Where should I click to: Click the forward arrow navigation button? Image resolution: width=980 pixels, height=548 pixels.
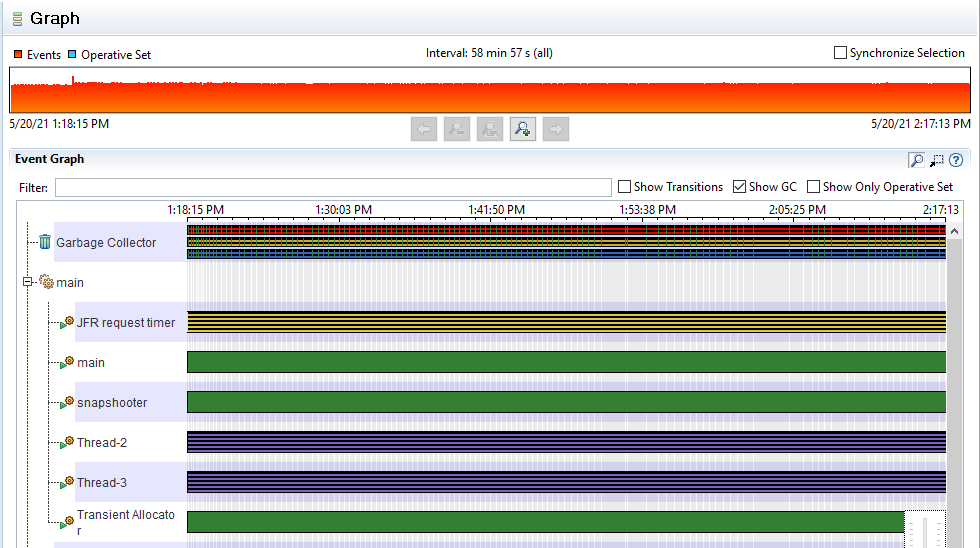pyautogui.click(x=556, y=129)
